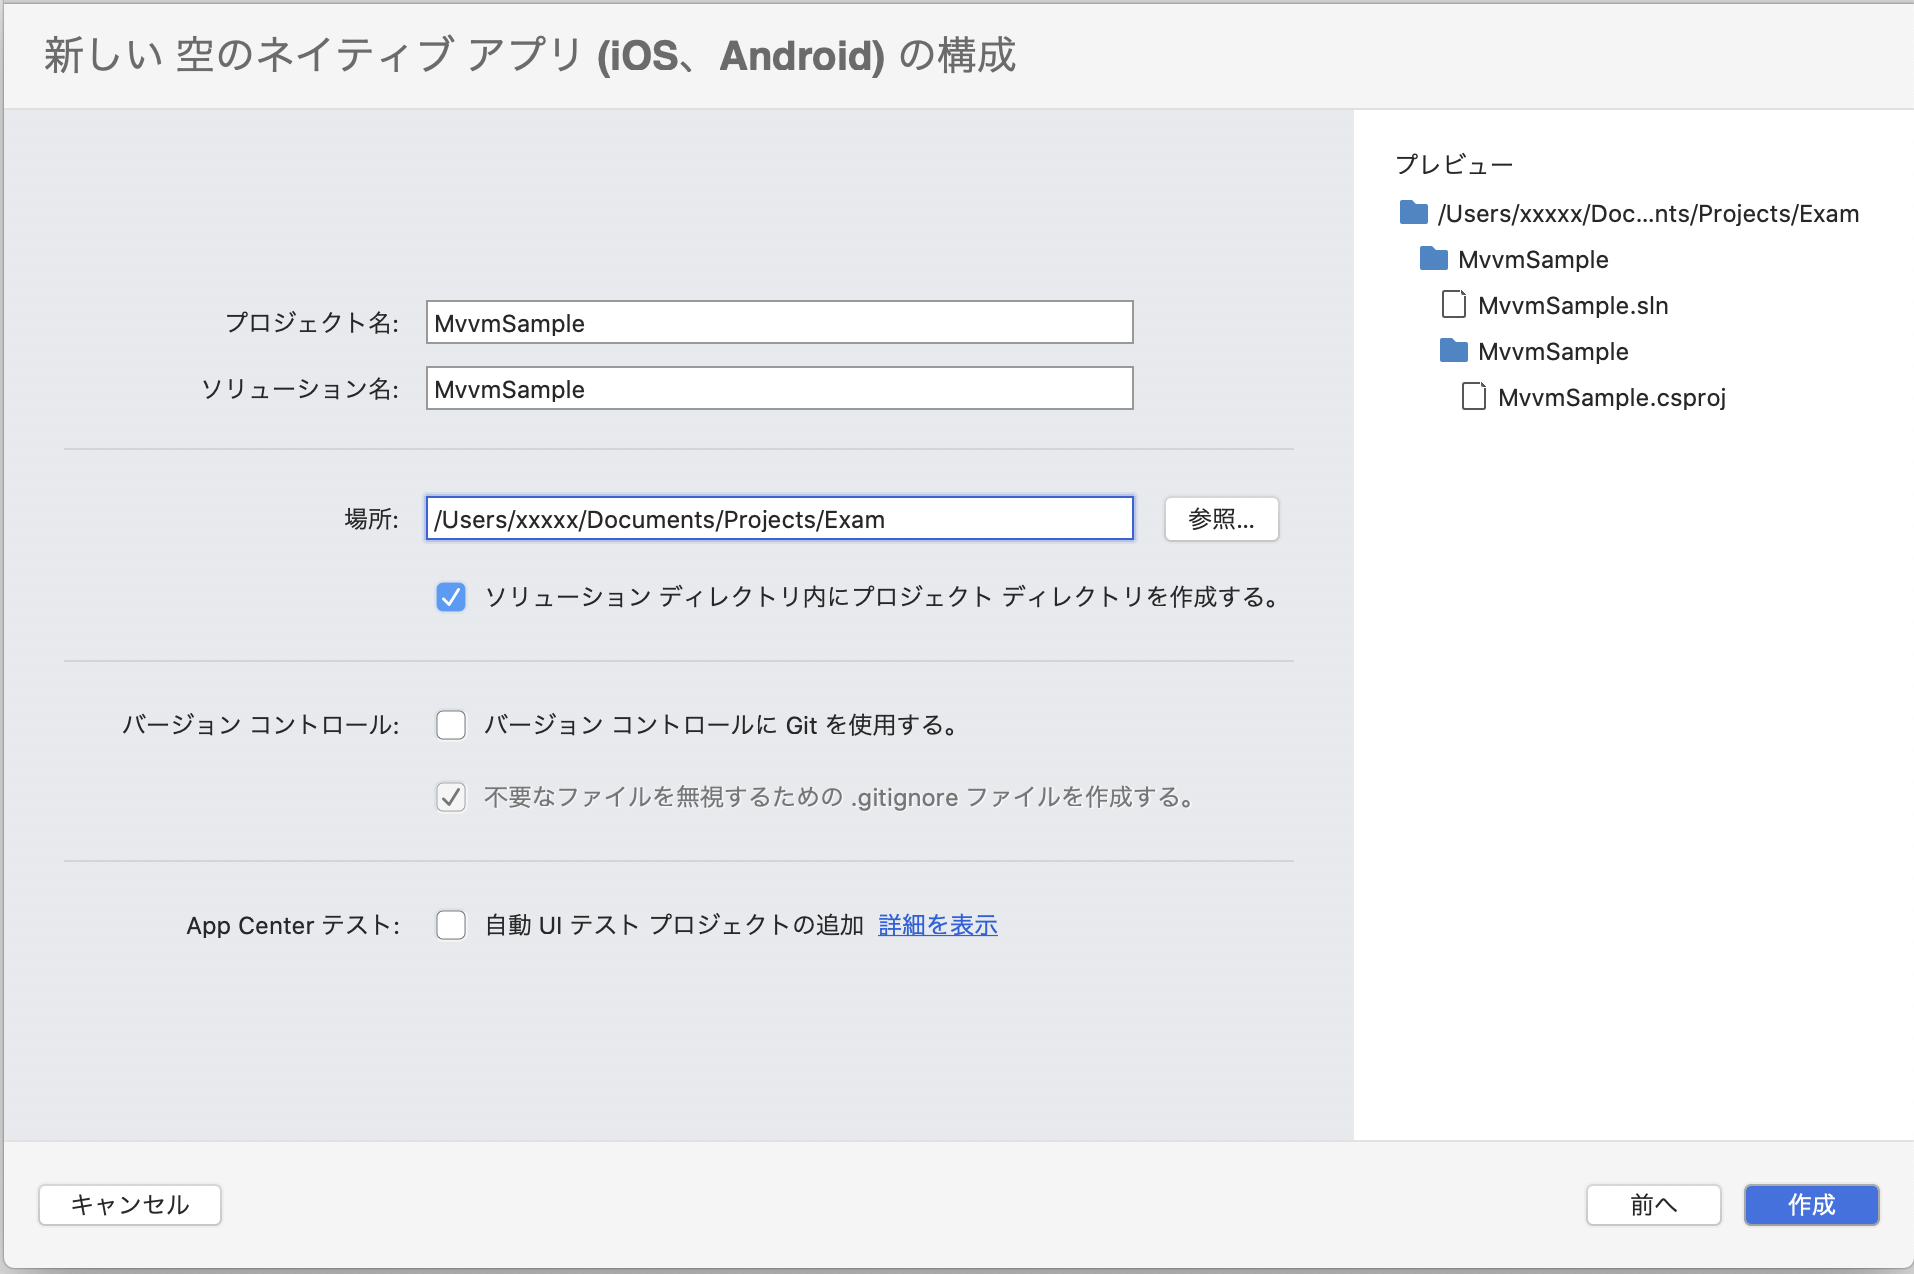Screen dimensions: 1914x1274
Task: Click 前へ to go back
Action: tap(1653, 1205)
